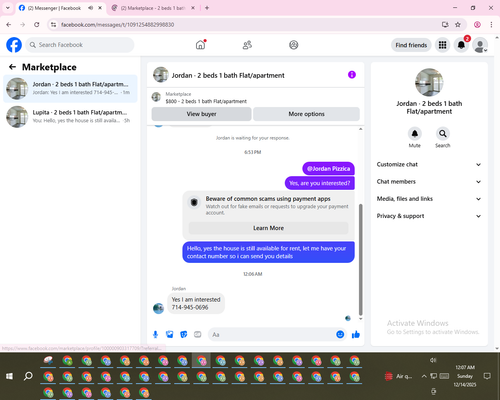Open the Groups icon in top navigation
This screenshot has width=500, height=400.
click(x=294, y=45)
